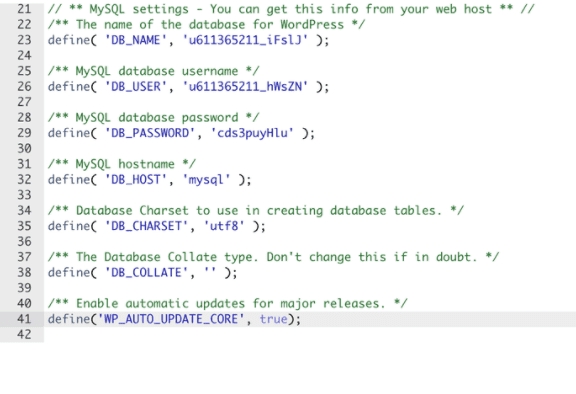Click the 'true' keyword on line 41

[274, 319]
